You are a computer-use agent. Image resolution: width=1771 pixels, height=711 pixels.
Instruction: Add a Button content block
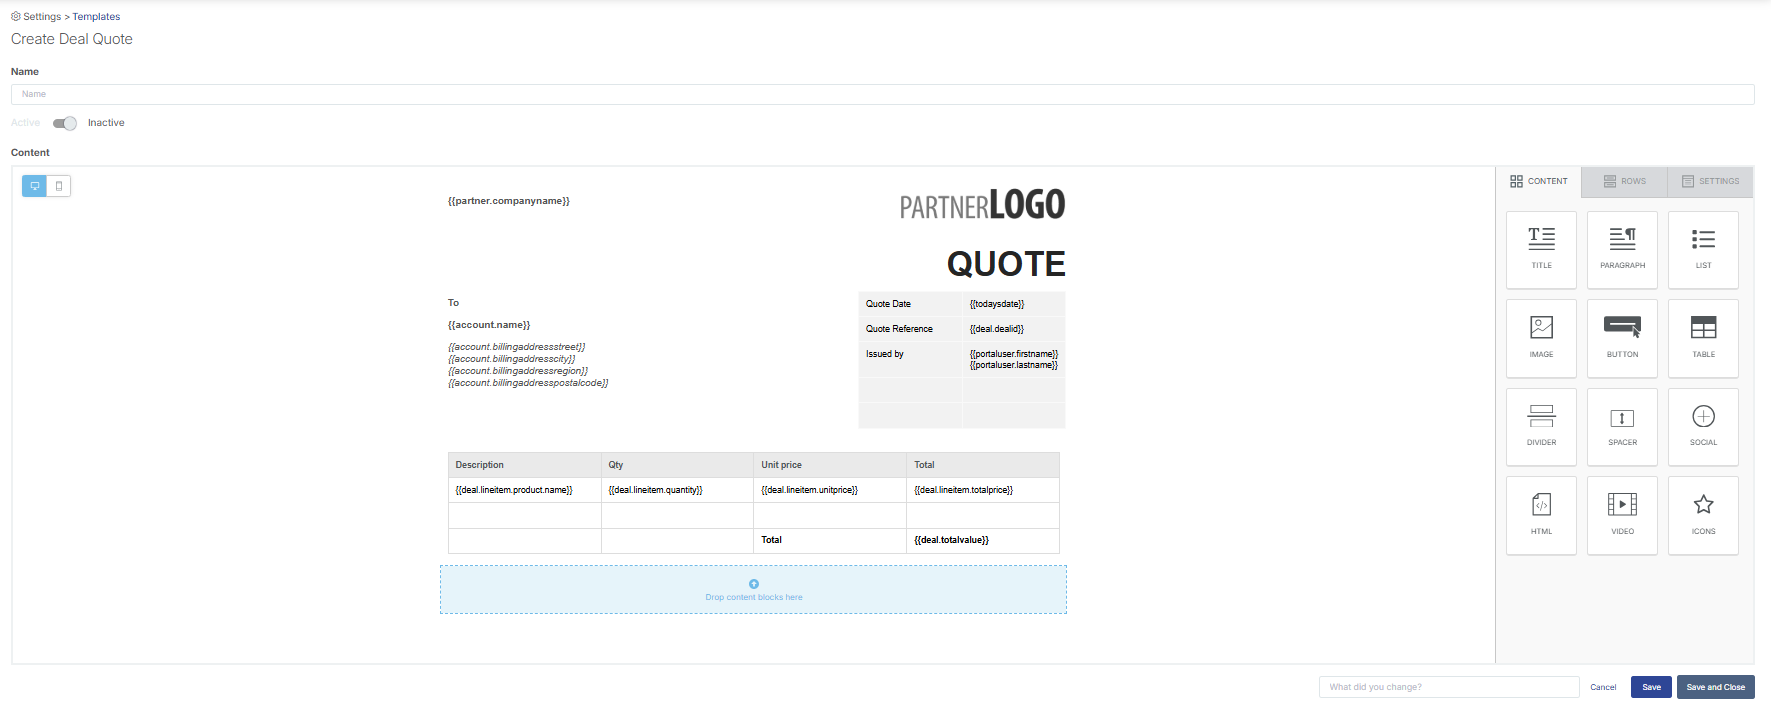pyautogui.click(x=1622, y=338)
